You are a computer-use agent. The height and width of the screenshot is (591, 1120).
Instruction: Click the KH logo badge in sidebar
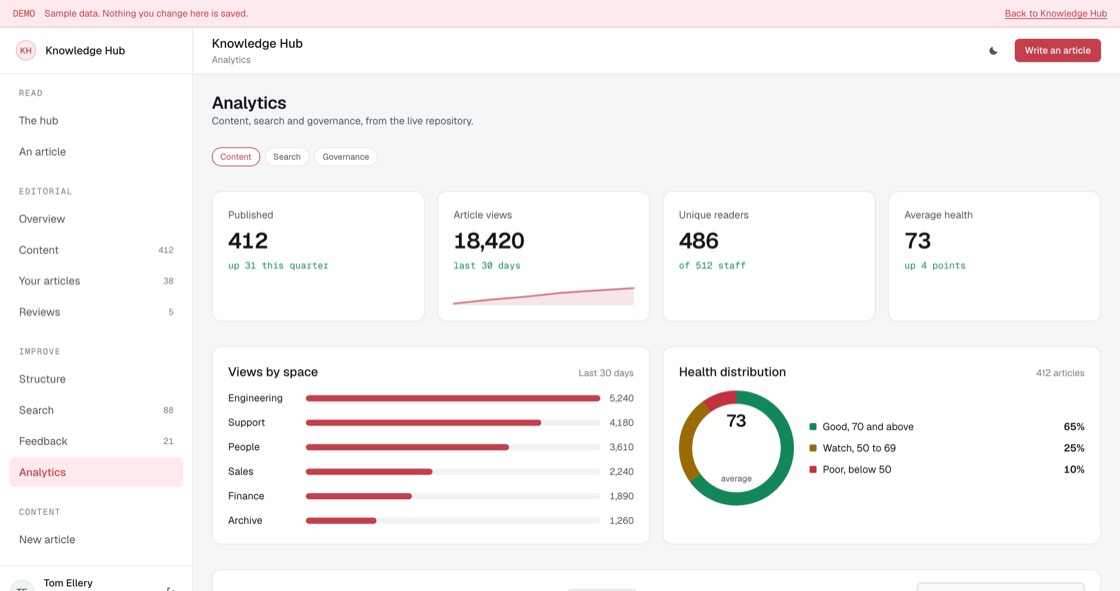point(26,50)
